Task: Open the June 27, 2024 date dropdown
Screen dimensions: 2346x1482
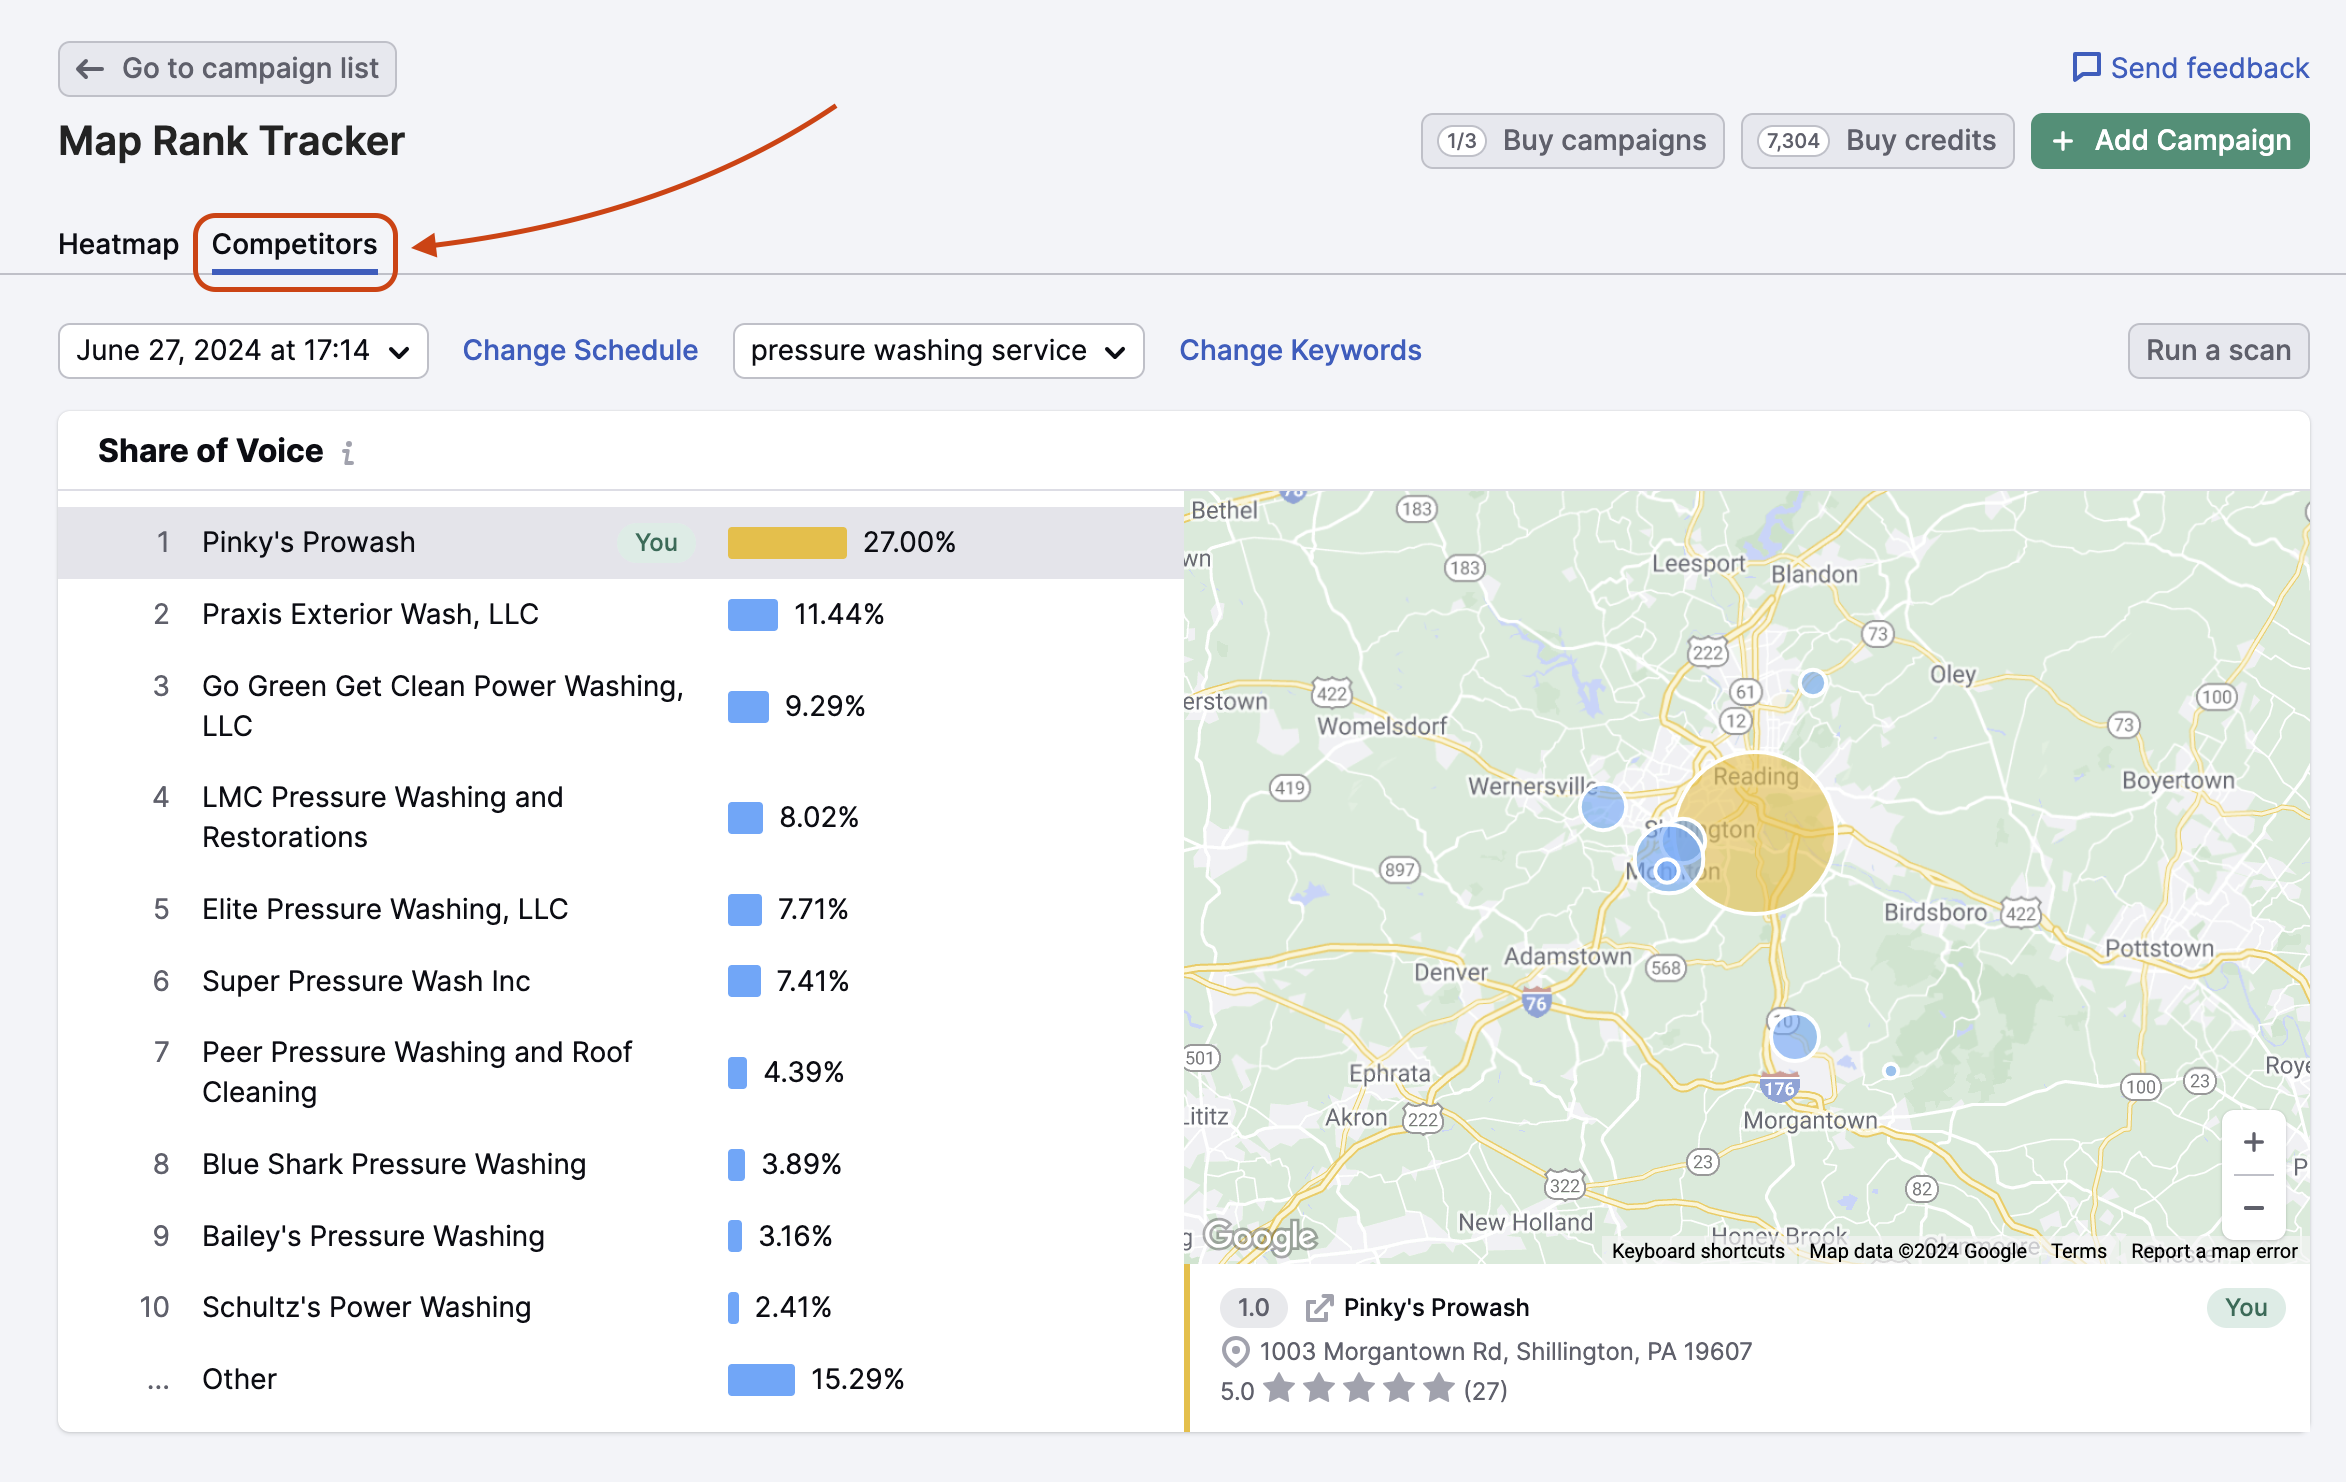Action: (243, 351)
